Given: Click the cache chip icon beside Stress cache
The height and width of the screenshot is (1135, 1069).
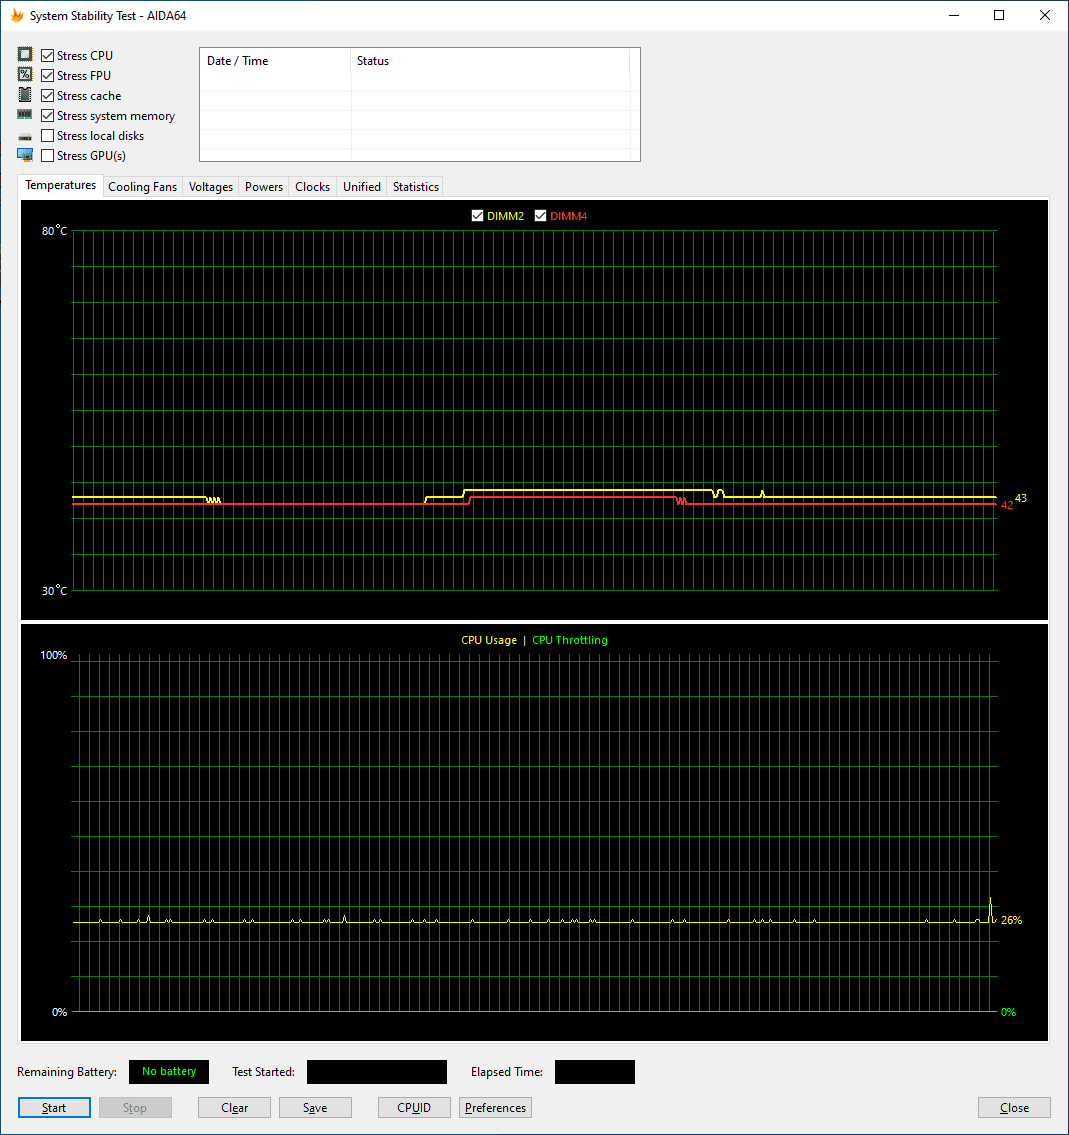Looking at the screenshot, I should (25, 95).
